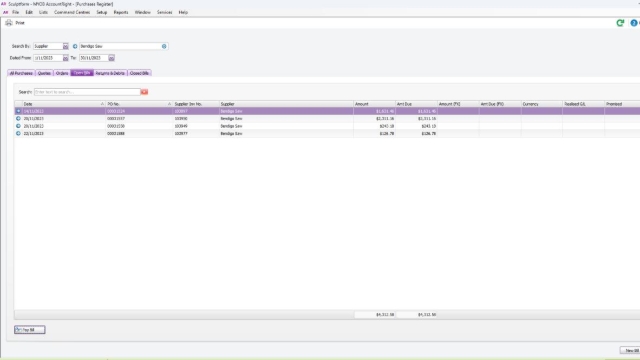Open the To date calendar picker

point(111,58)
